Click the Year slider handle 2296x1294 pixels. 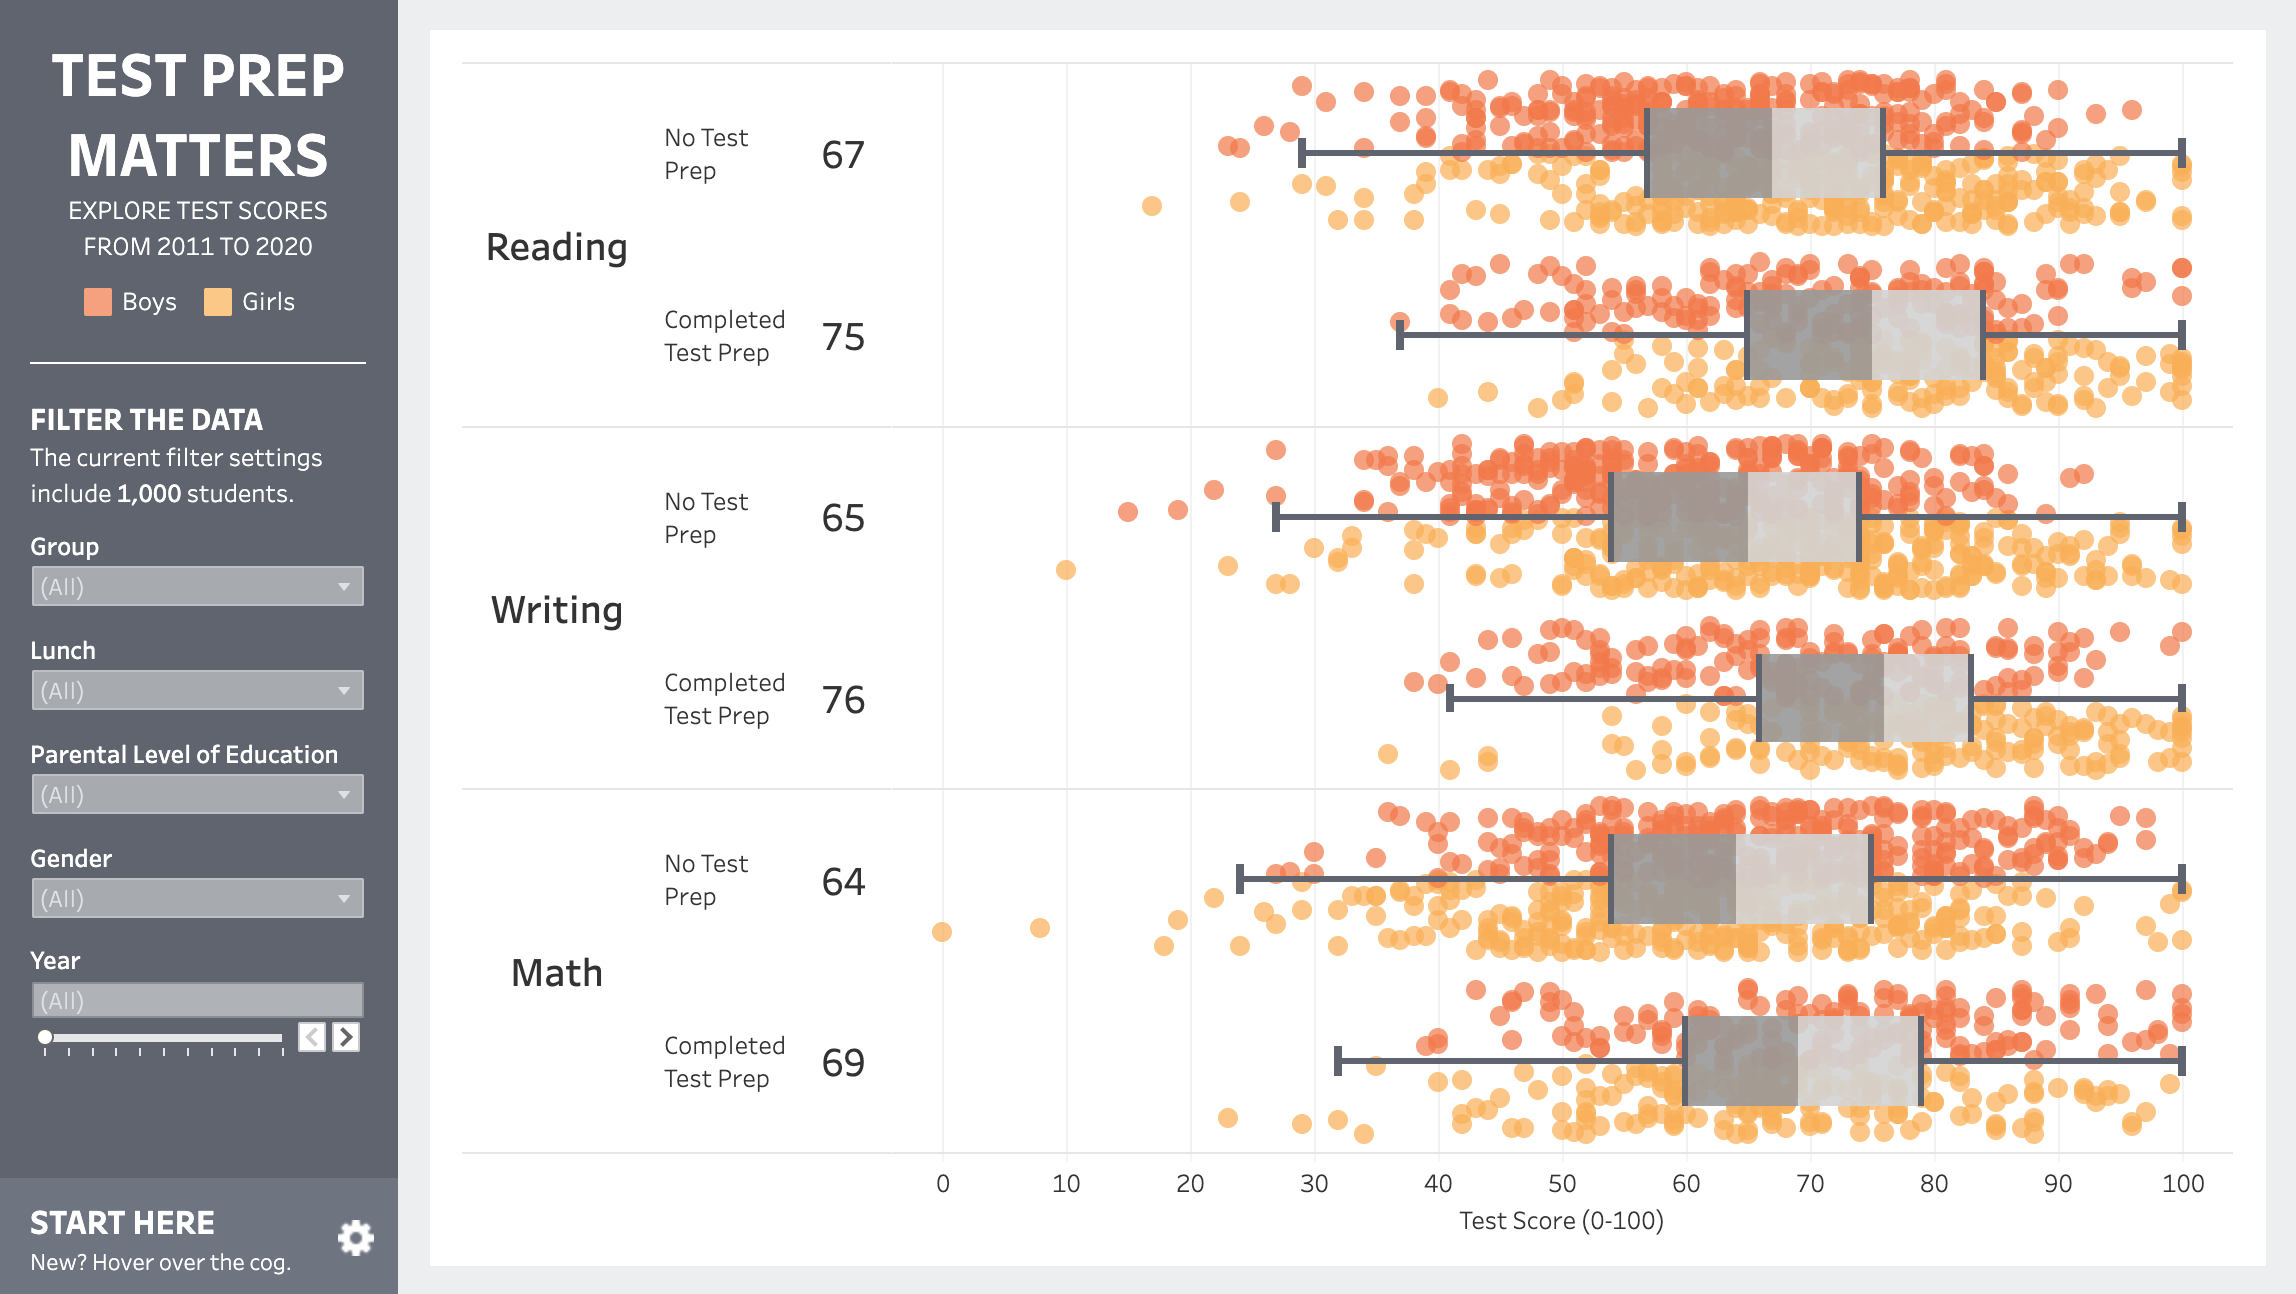tap(45, 1037)
